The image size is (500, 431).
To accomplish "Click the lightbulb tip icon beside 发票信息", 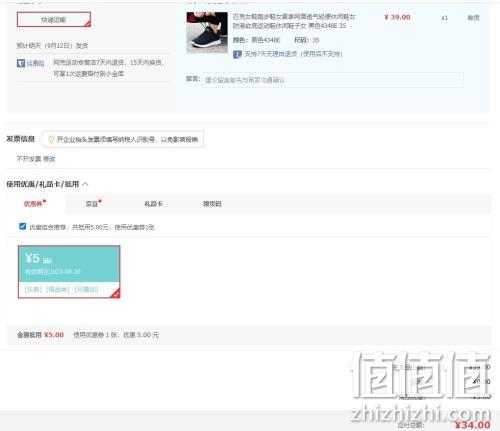I will pos(51,139).
